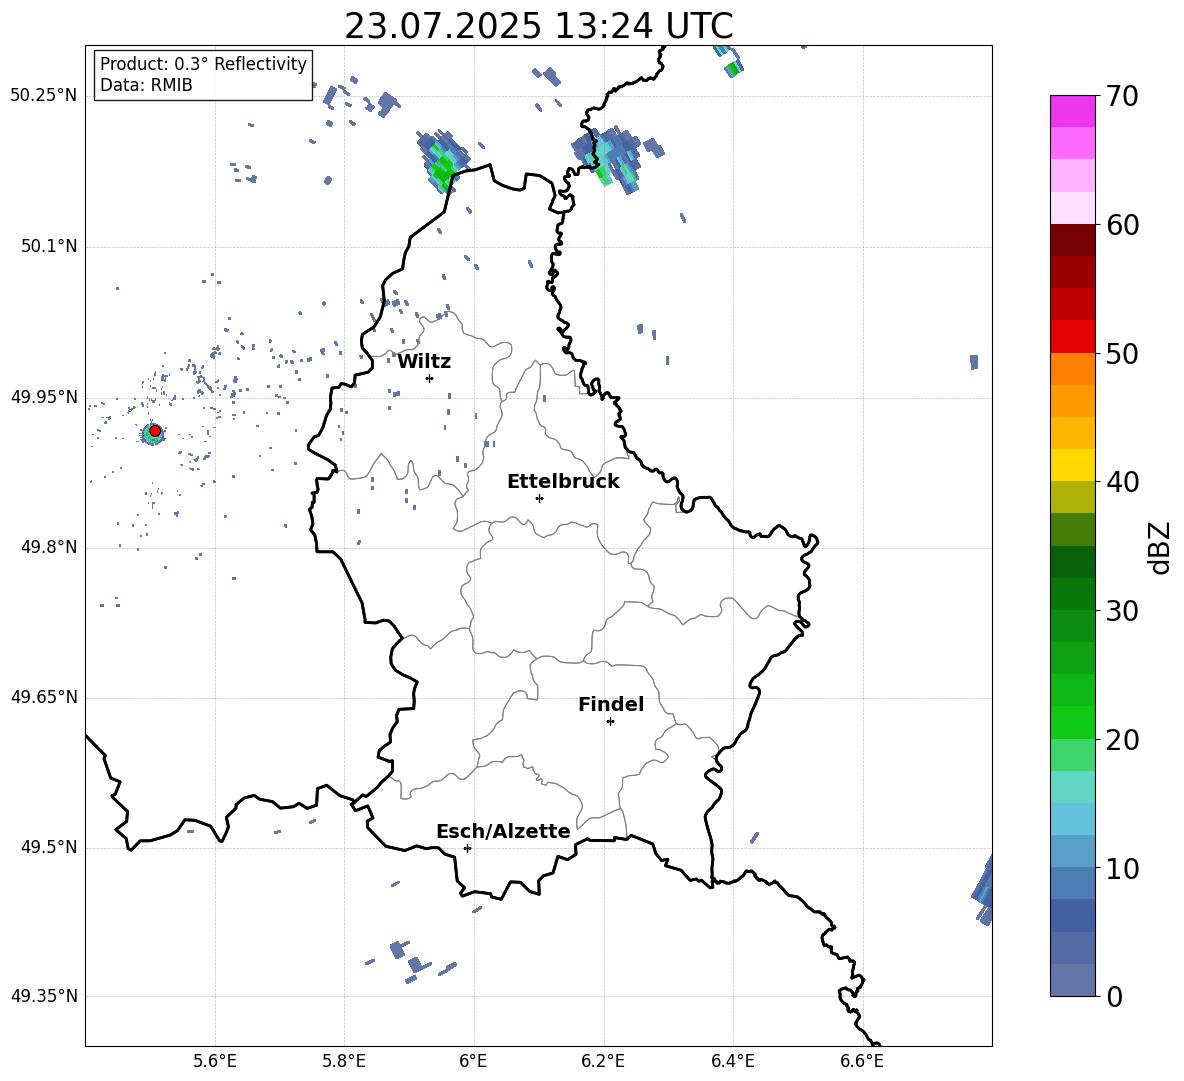This screenshot has width=1184, height=1081.
Task: Click the yellow colorbar swatch above 40
Action: pyautogui.click(x=1072, y=465)
